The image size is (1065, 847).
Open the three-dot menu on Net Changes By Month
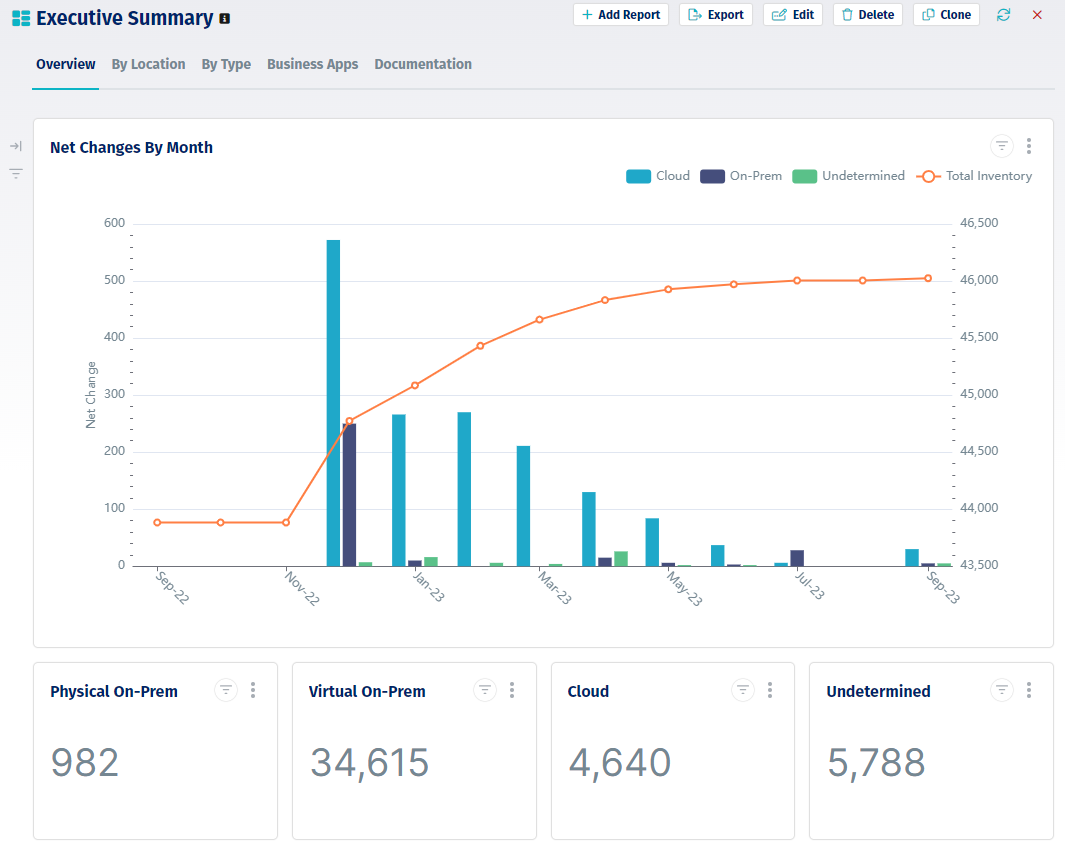[1029, 146]
